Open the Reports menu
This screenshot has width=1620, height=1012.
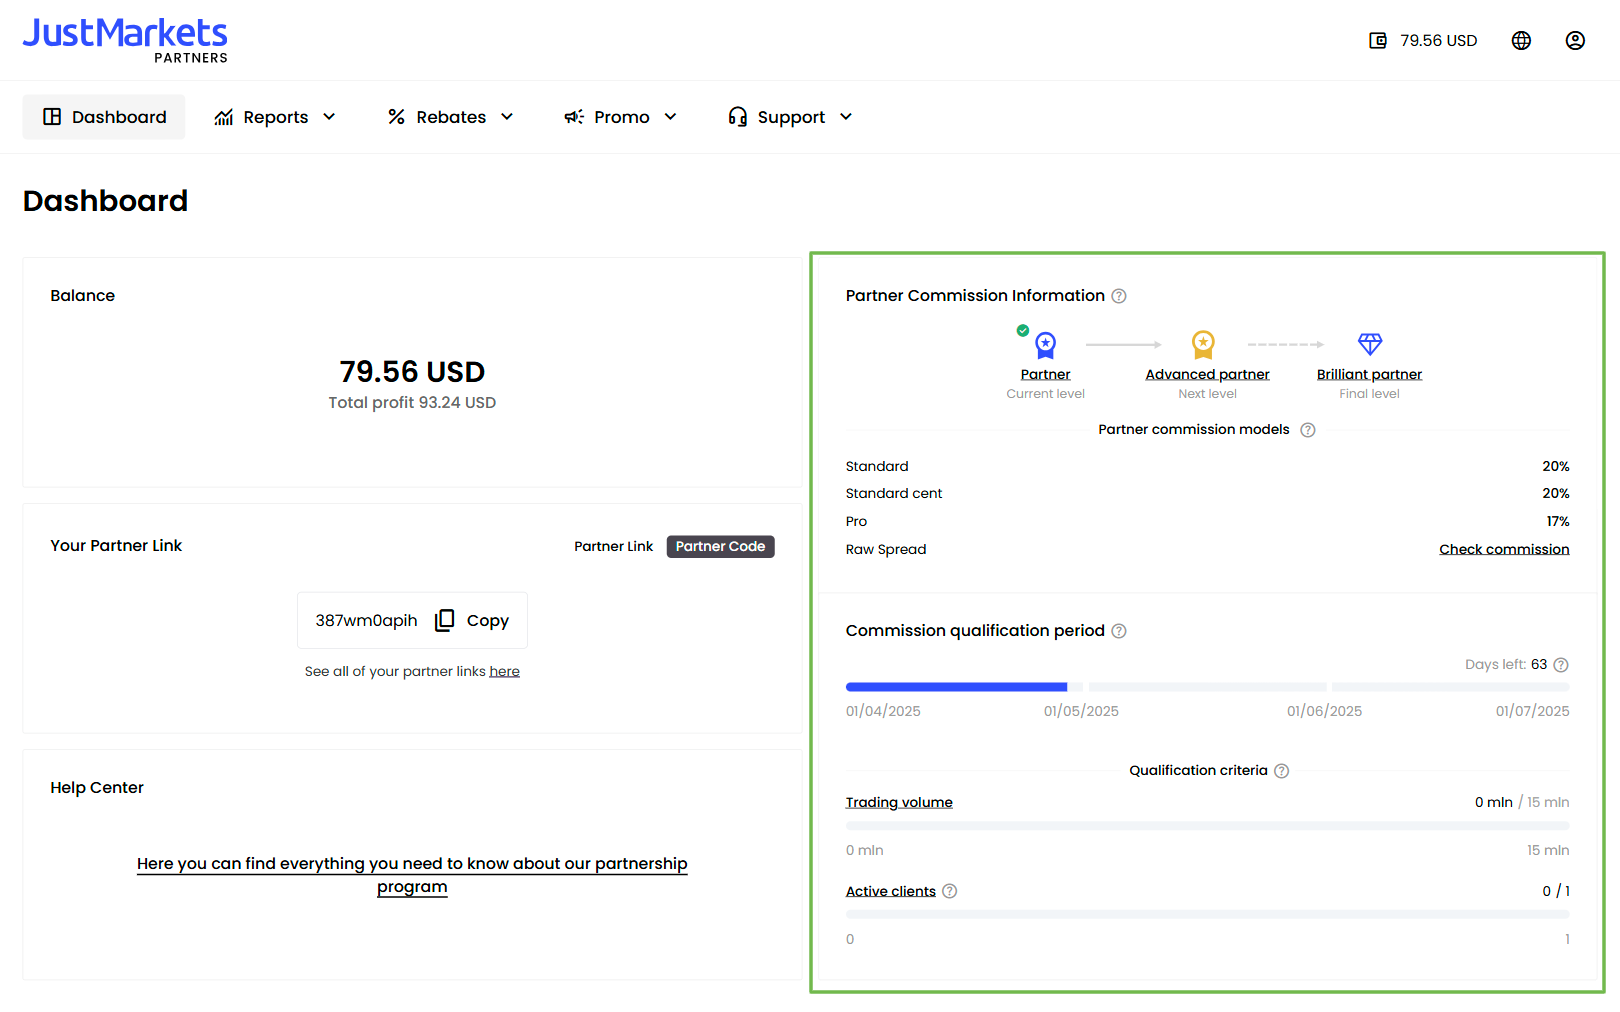275,117
